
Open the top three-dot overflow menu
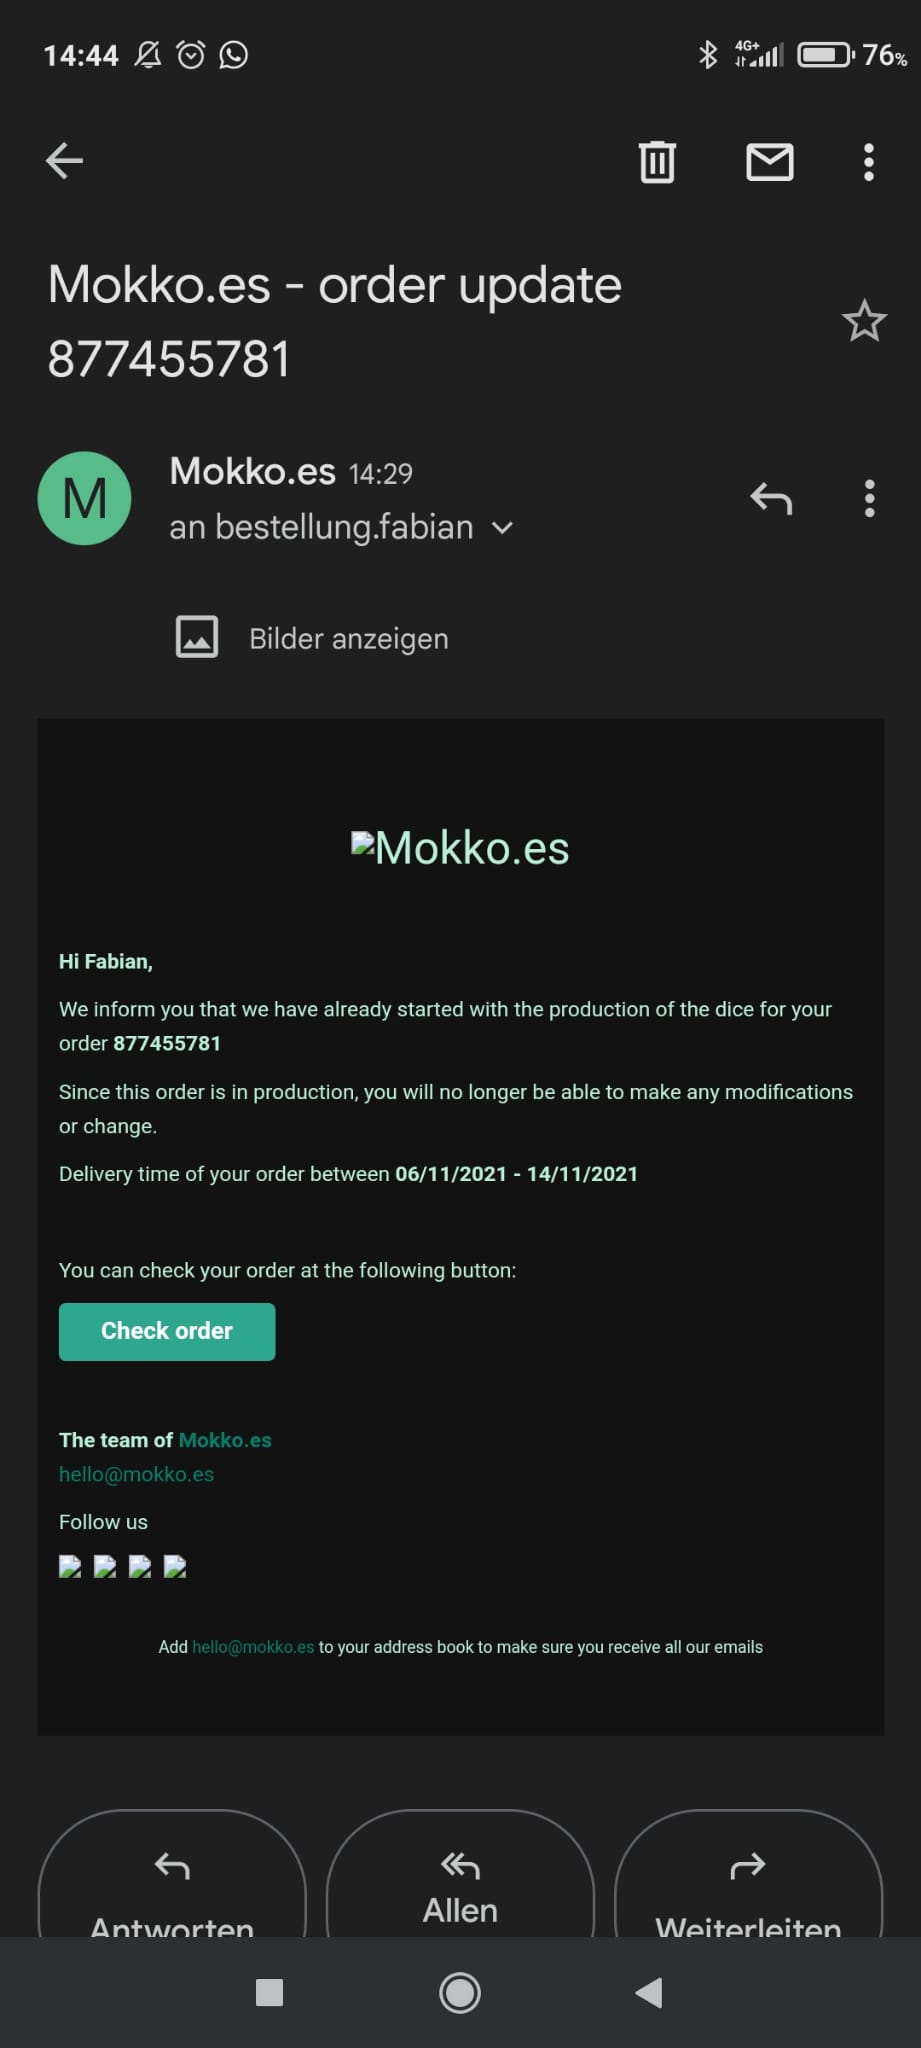868,162
